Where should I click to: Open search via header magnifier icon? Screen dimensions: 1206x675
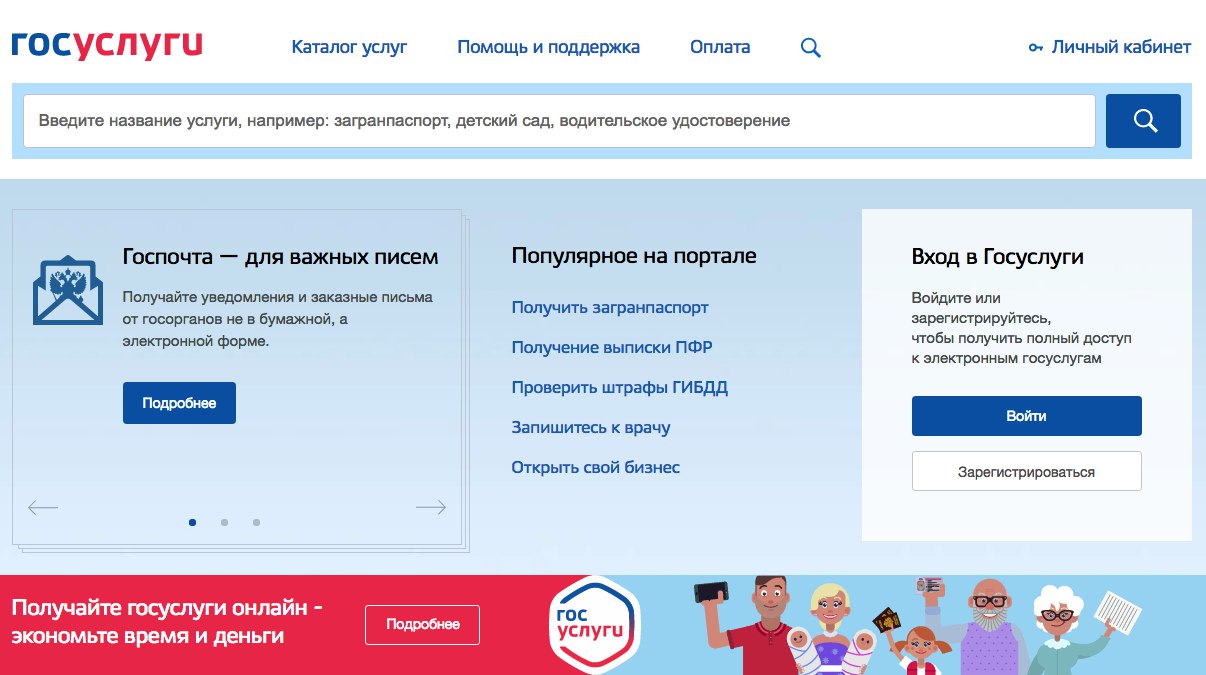811,47
